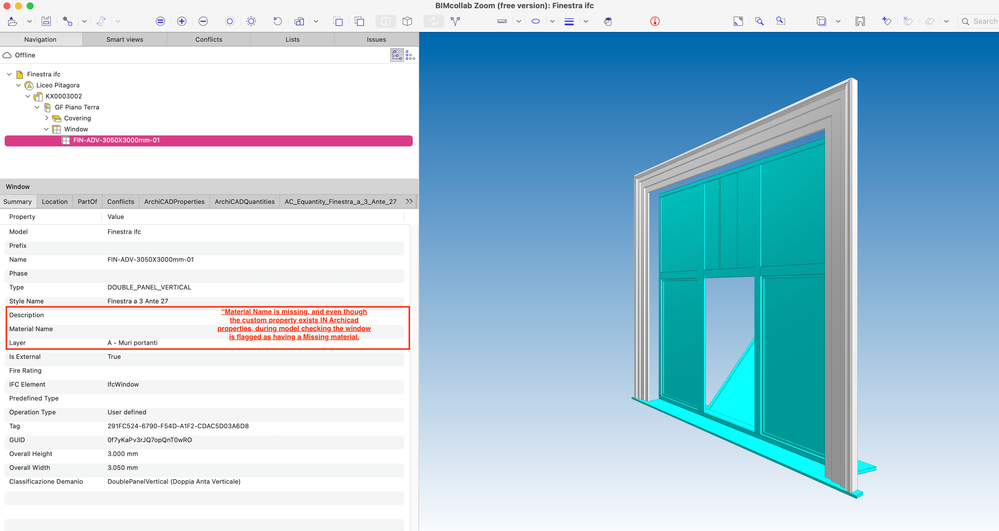Open the Conflicts panel tab
Screen dimensions: 999x531
click(x=209, y=40)
